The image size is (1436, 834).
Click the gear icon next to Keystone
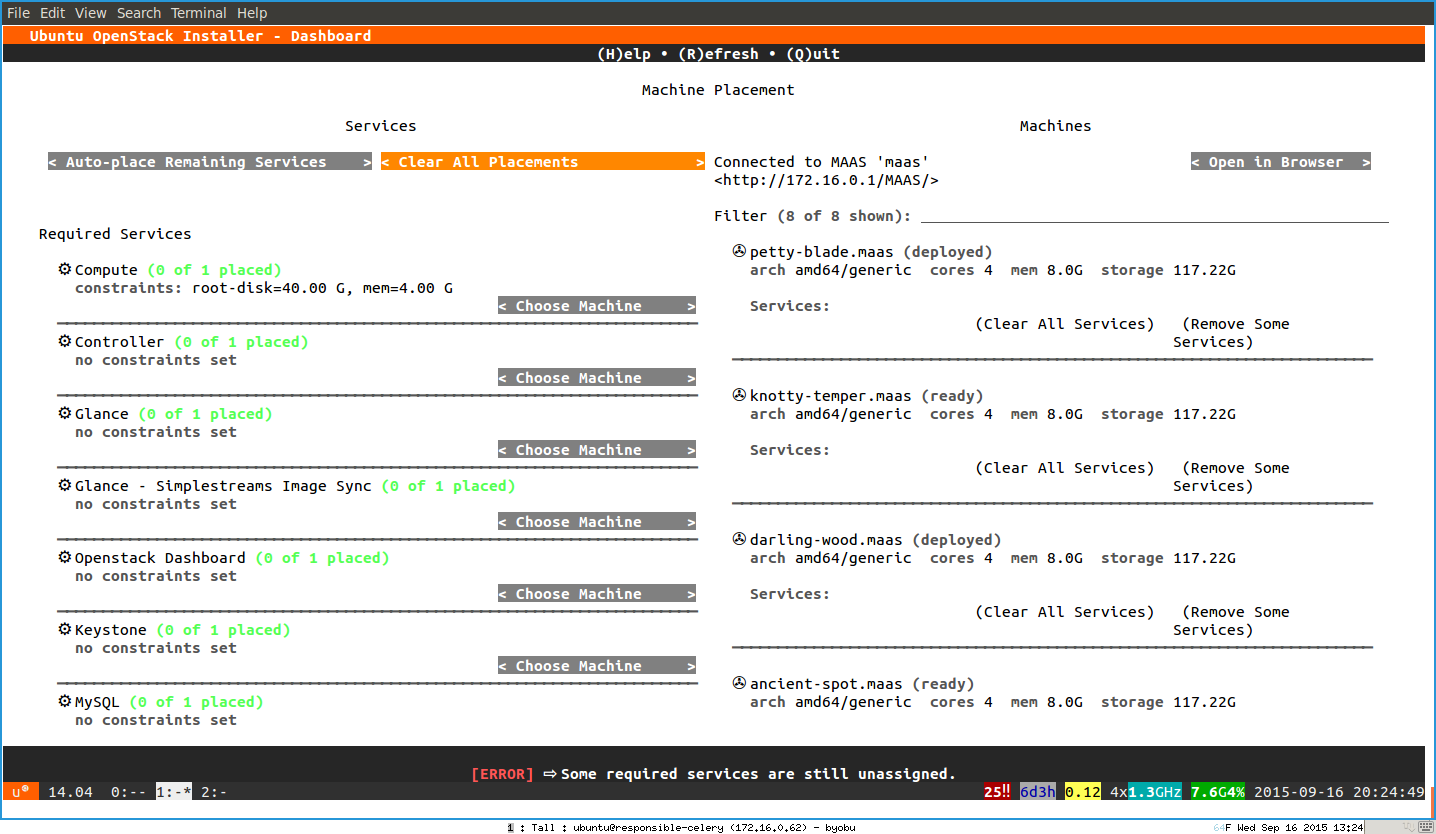pos(65,630)
